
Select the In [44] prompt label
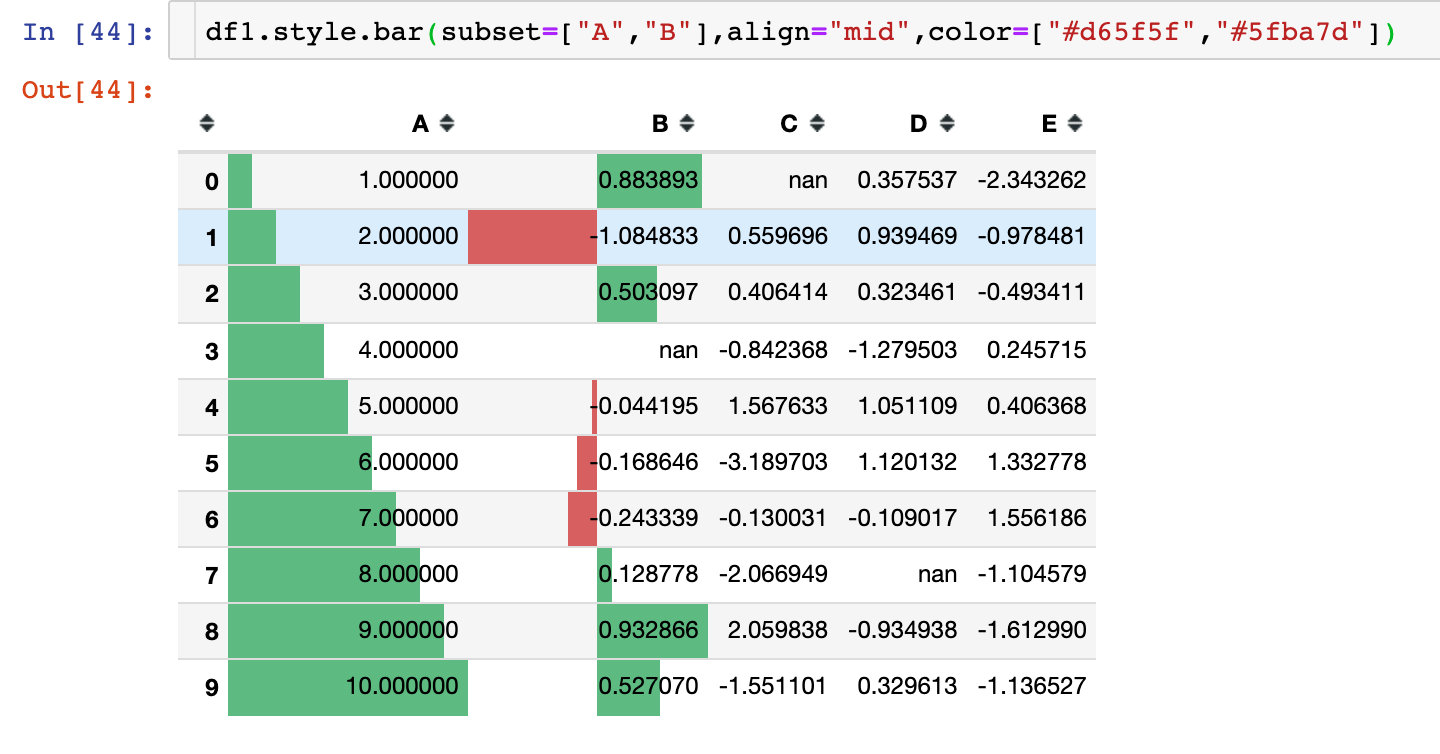coord(88,33)
